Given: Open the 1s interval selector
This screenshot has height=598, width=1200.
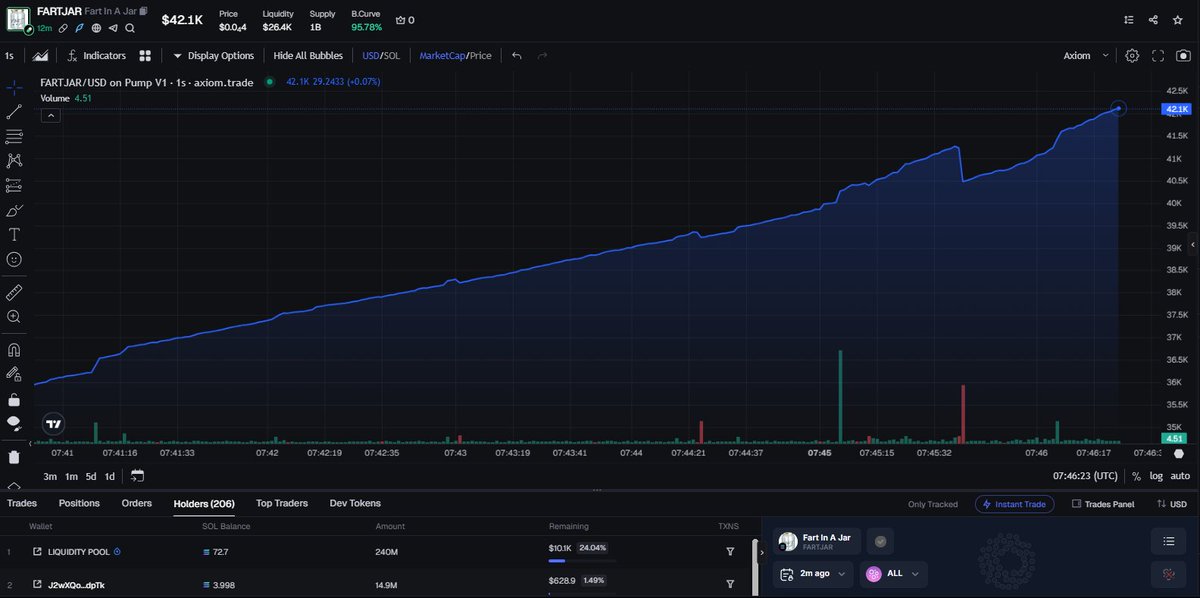Looking at the screenshot, I should [10, 56].
